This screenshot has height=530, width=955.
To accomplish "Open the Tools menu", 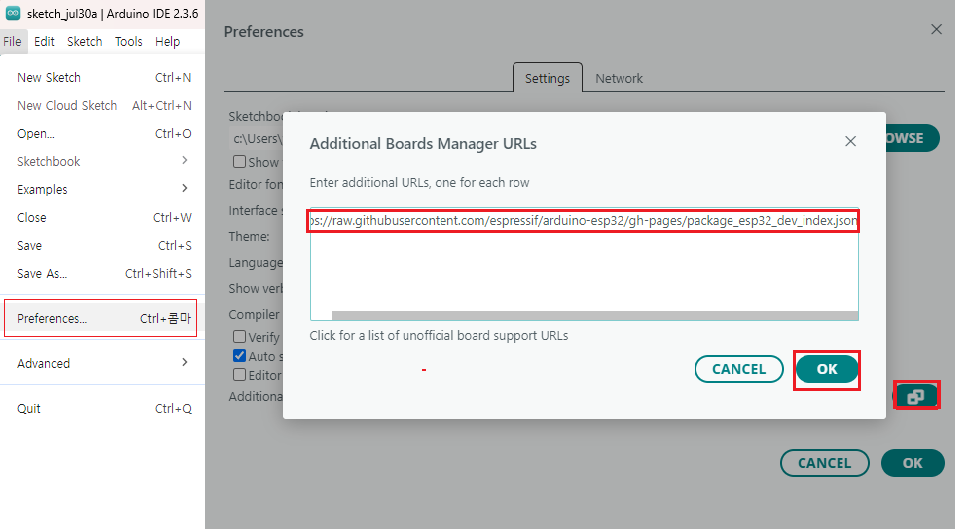I will (129, 41).
